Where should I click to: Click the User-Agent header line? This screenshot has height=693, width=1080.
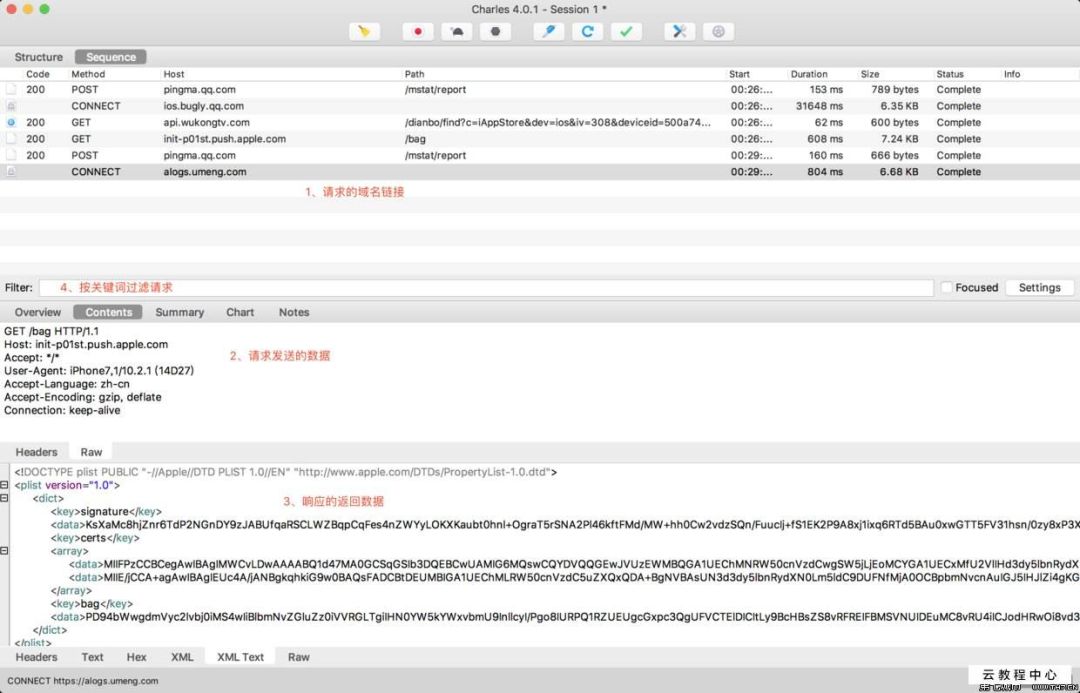pos(99,371)
